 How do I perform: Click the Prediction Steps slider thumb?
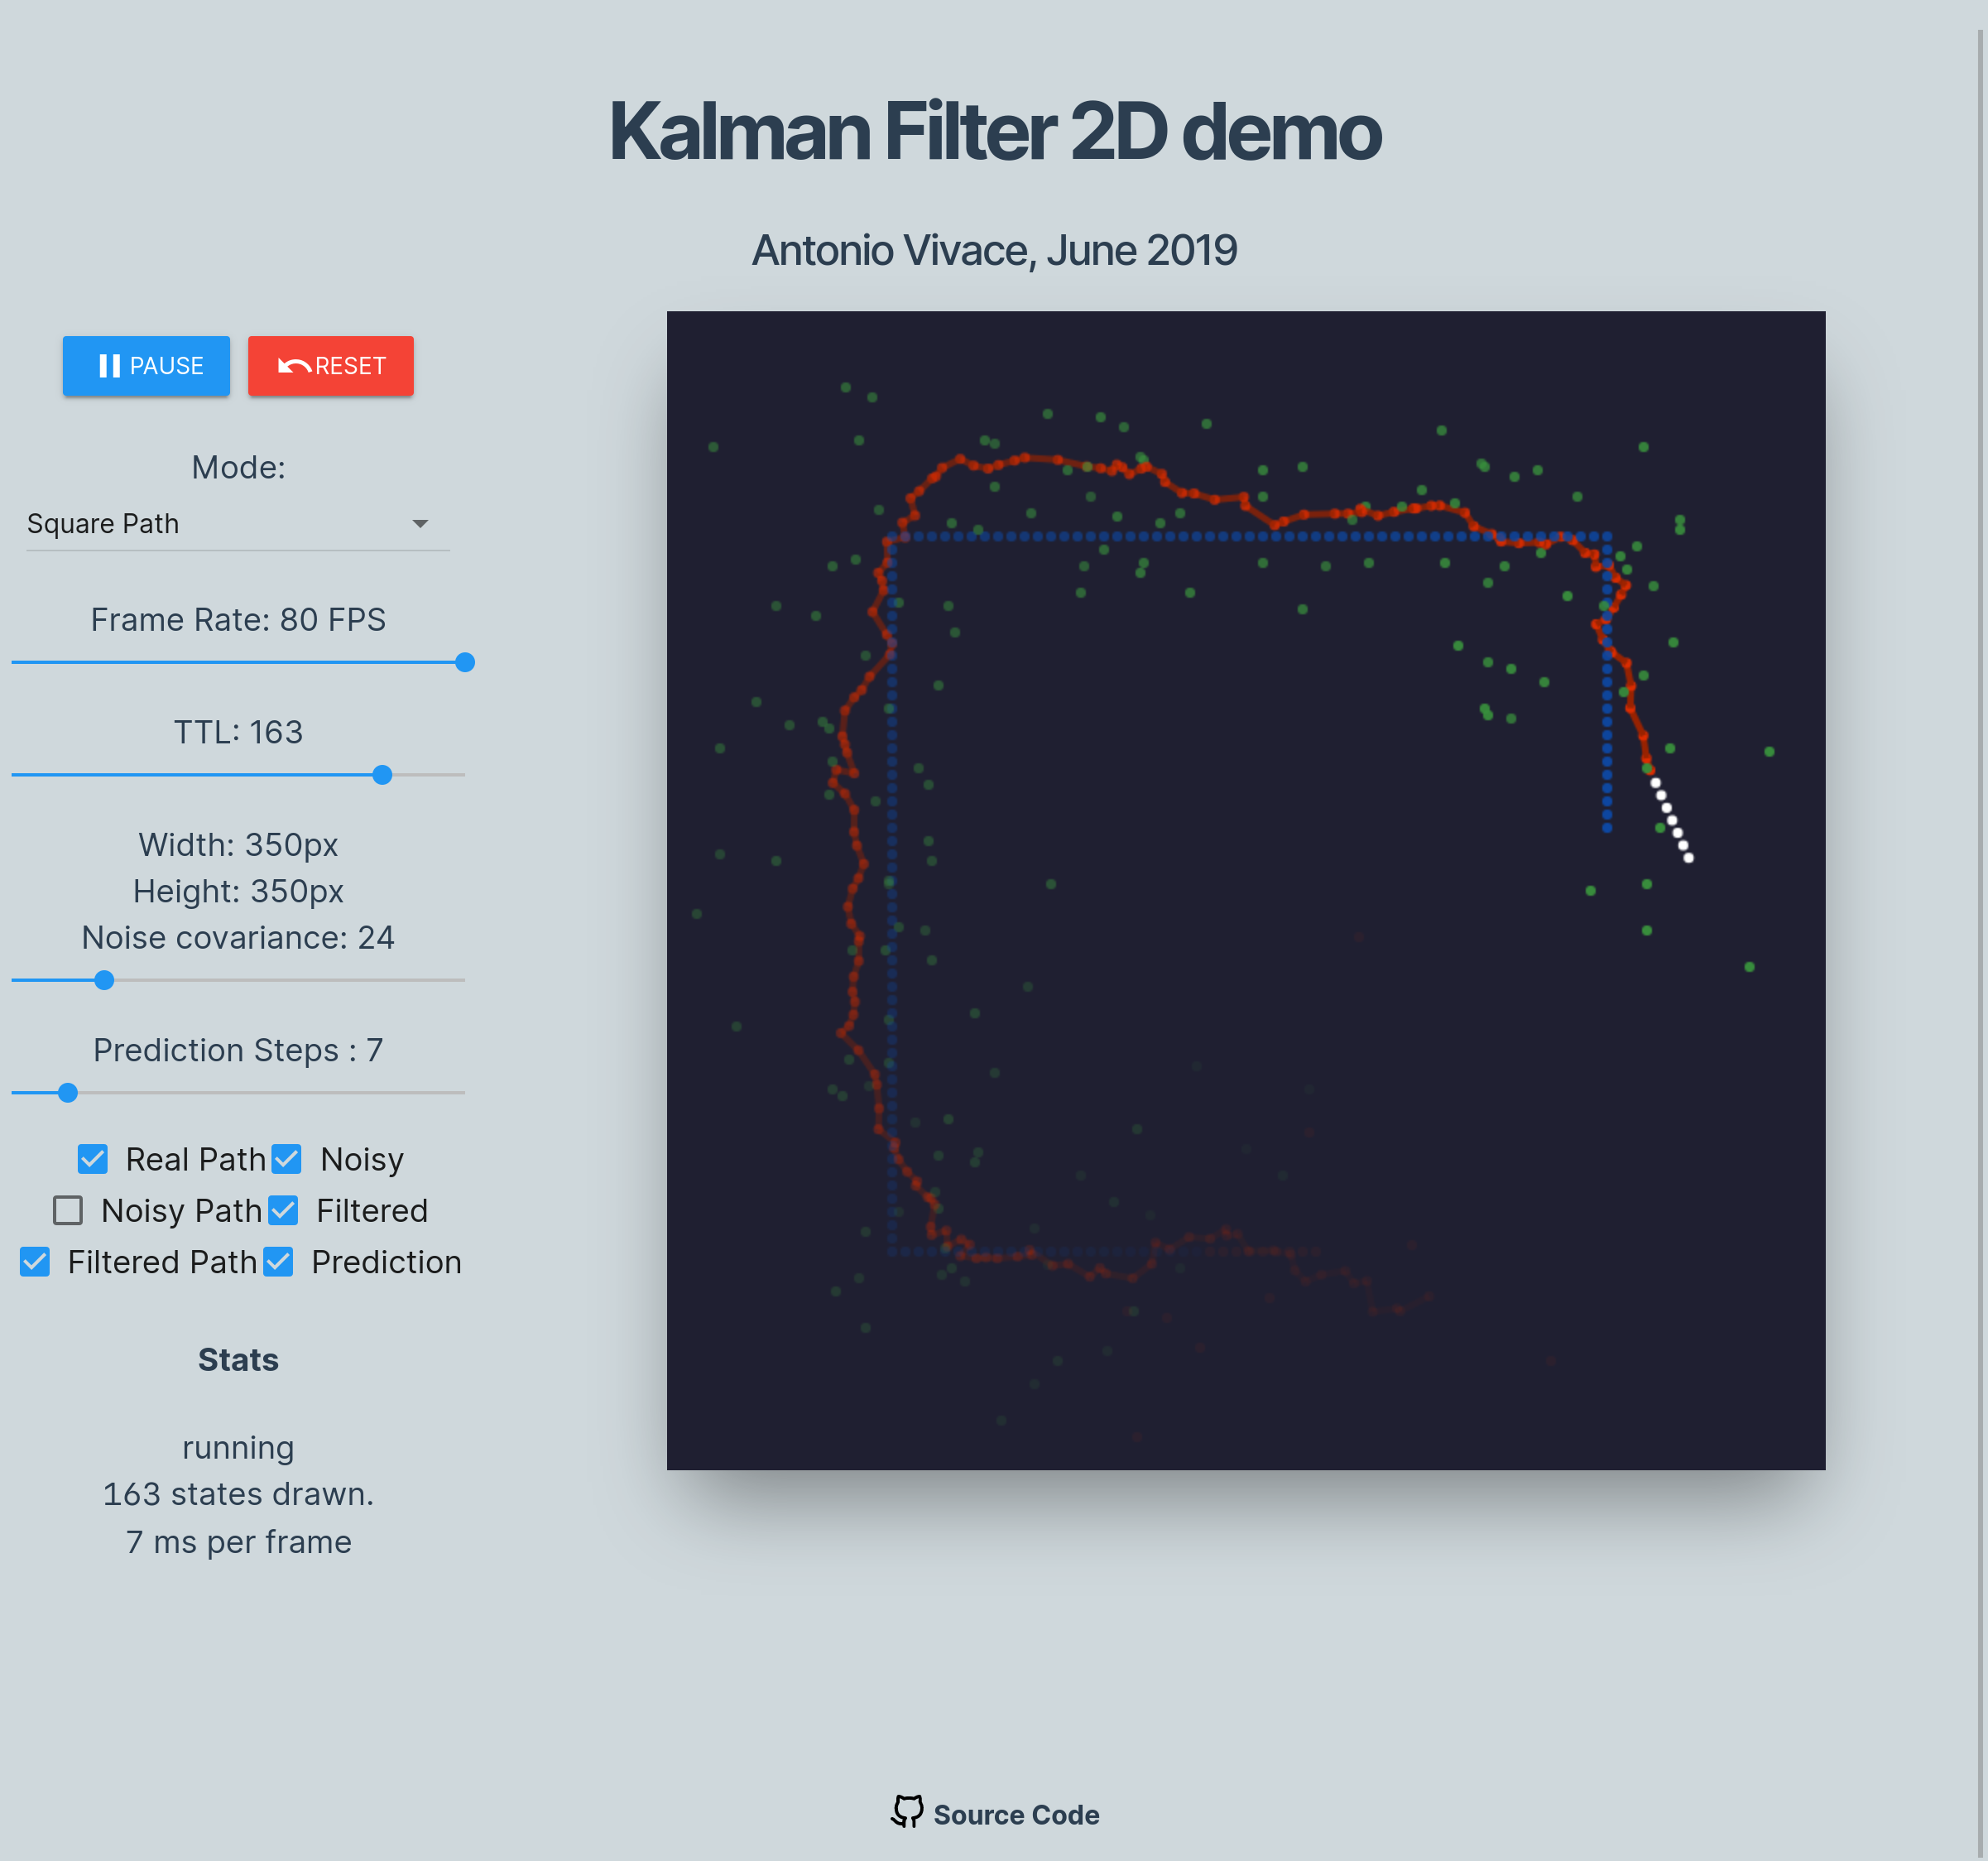pyautogui.click(x=68, y=1093)
